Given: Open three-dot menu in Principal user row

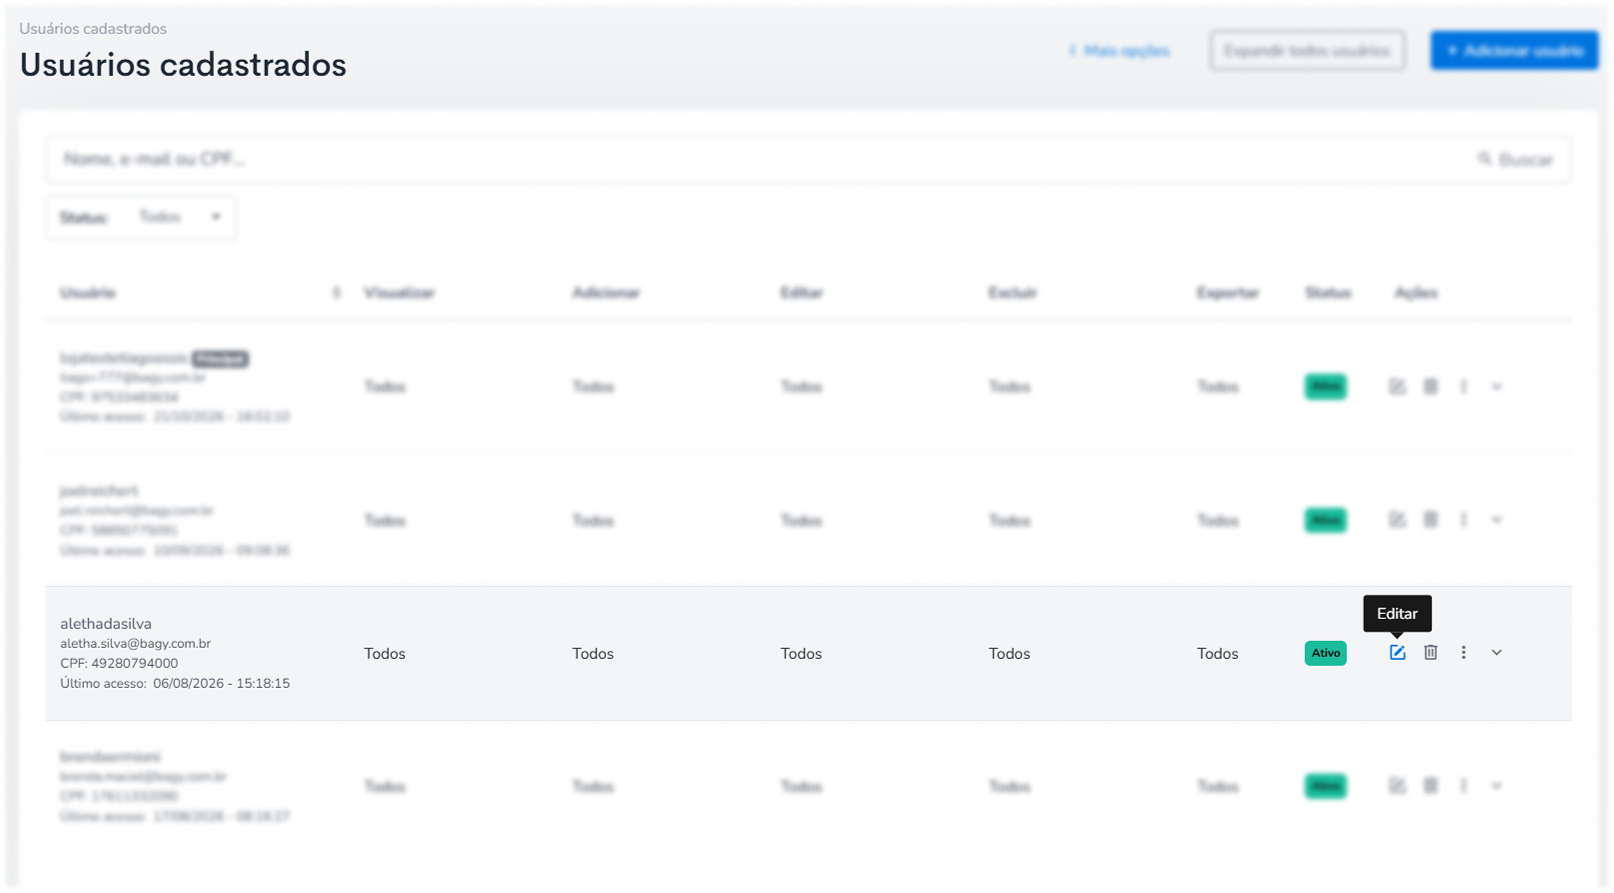Looking at the screenshot, I should click(x=1464, y=387).
